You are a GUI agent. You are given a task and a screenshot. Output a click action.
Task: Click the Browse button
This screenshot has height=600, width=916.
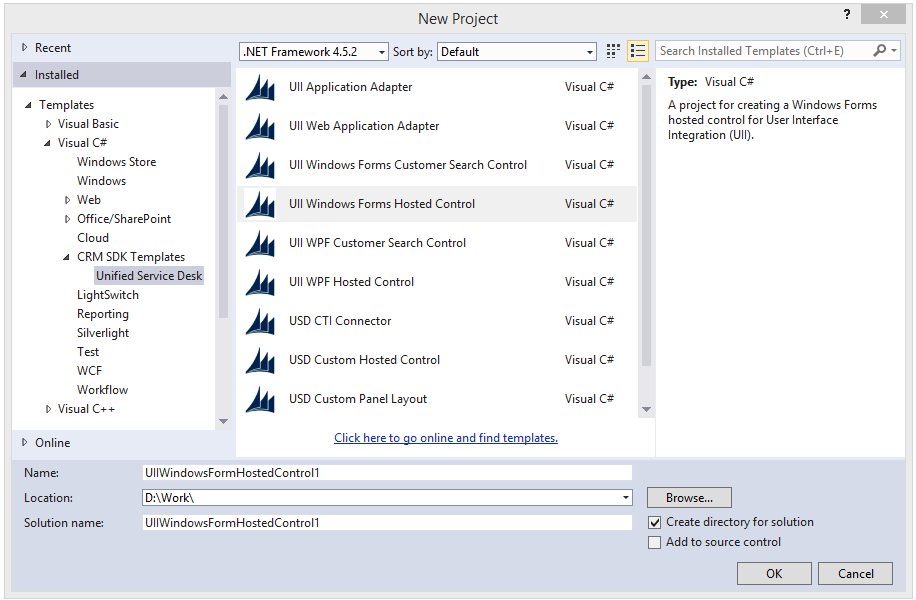tap(688, 497)
